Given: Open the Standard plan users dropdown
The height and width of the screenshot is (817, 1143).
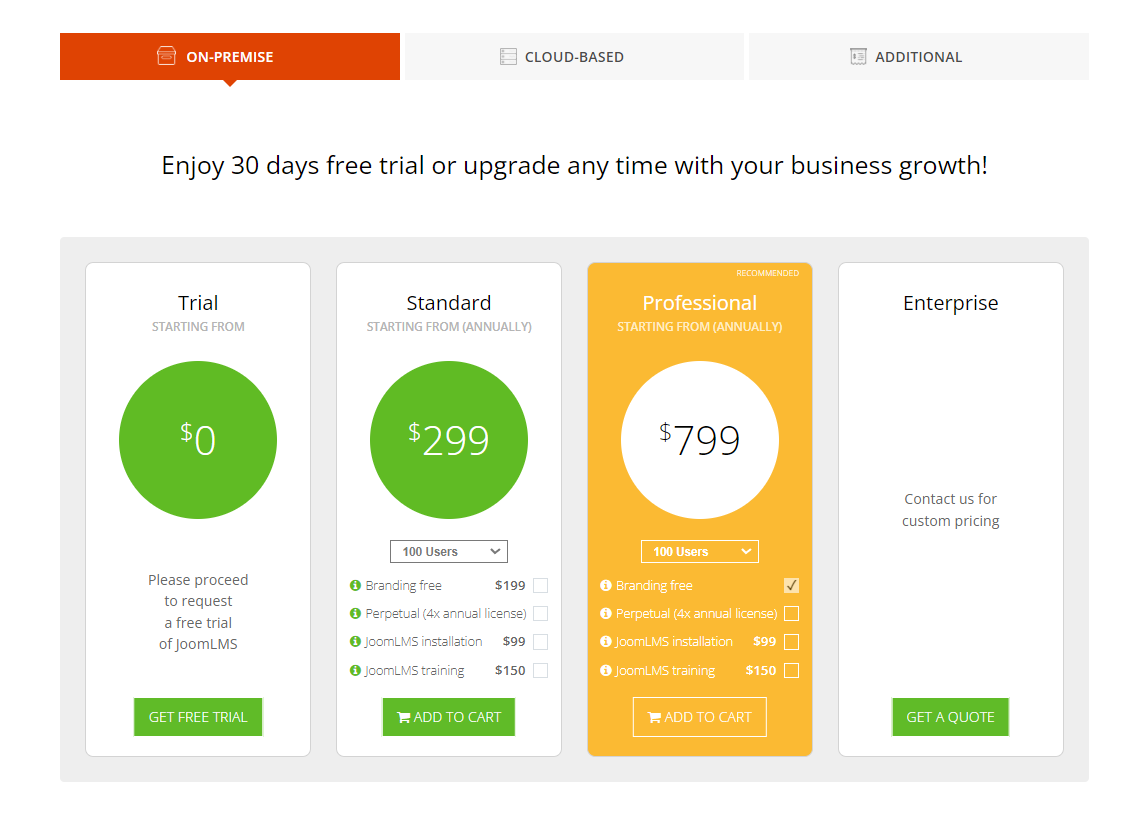Looking at the screenshot, I should point(449,552).
